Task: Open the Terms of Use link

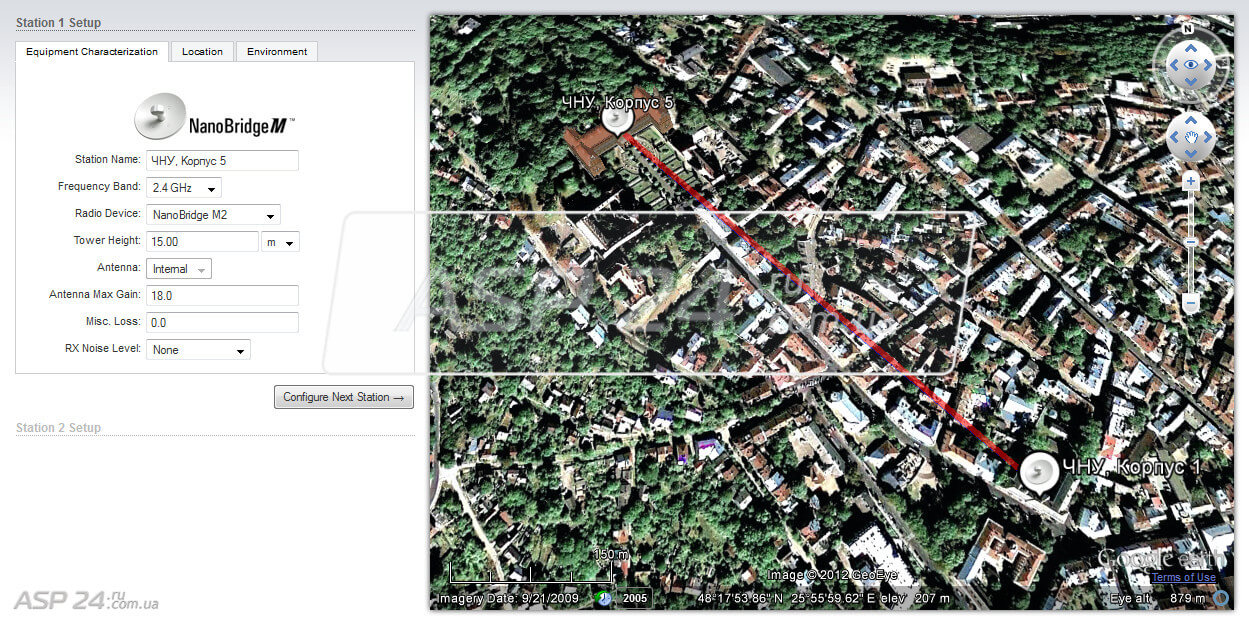Action: [x=1182, y=577]
